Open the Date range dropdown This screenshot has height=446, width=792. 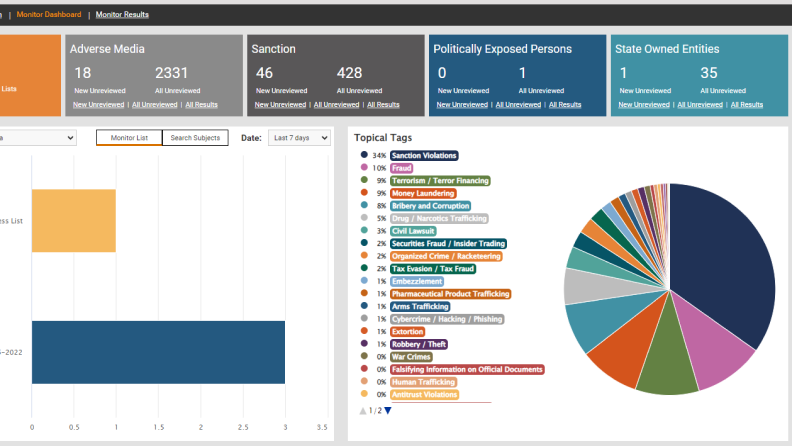click(x=299, y=138)
